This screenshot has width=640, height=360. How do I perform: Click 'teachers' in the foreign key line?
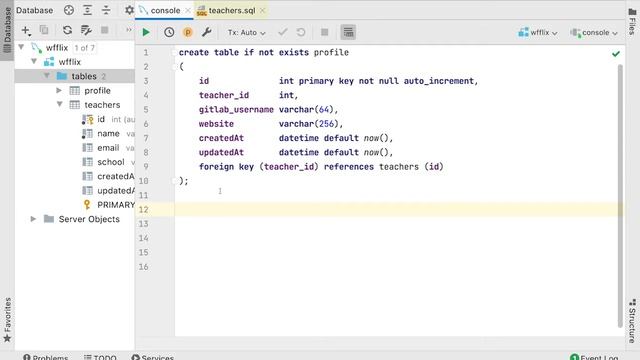[x=399, y=167]
